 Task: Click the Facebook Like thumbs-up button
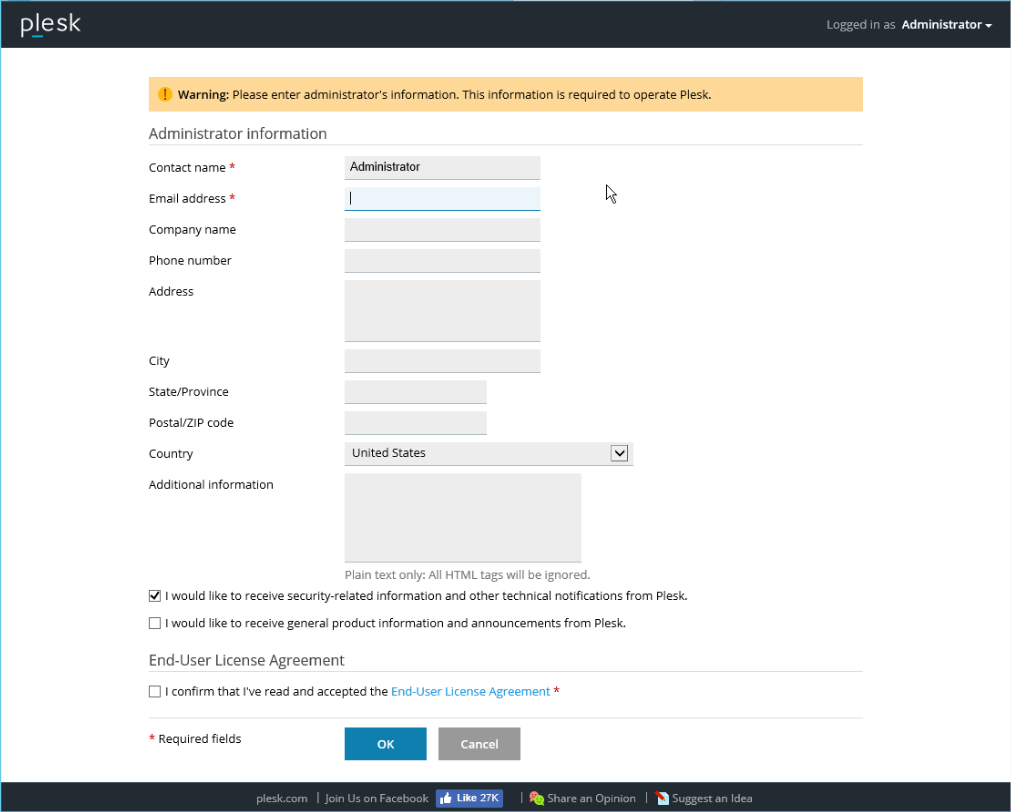pos(469,798)
